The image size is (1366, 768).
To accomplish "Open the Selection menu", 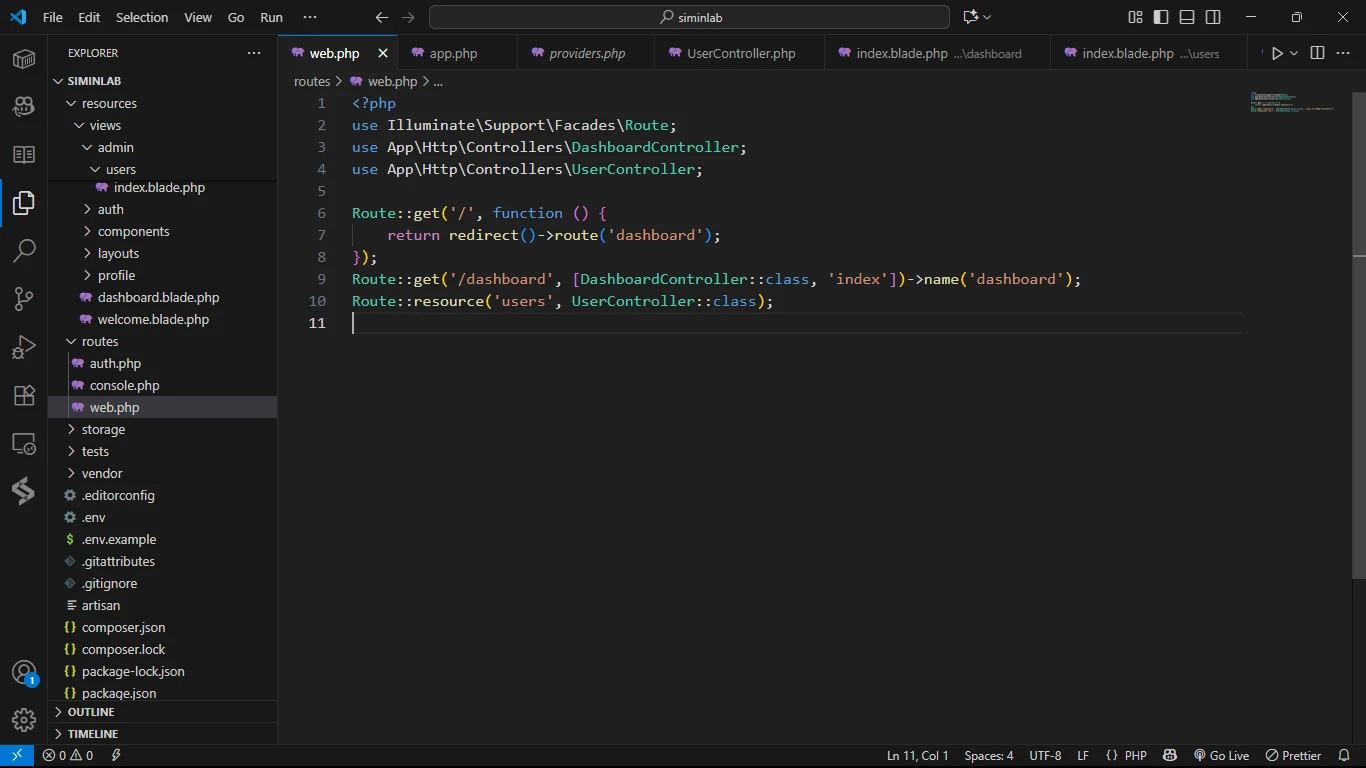I will [142, 17].
